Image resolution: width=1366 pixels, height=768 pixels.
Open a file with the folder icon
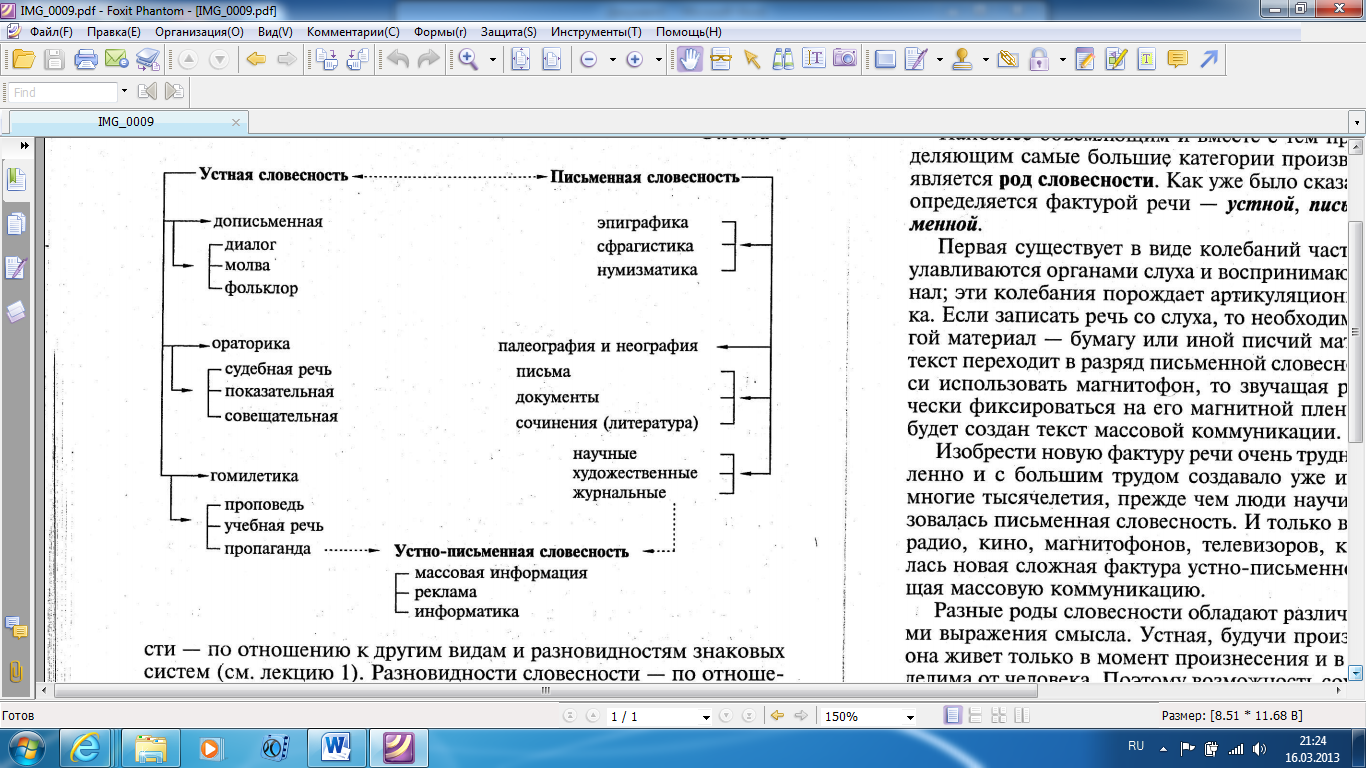[x=22, y=59]
